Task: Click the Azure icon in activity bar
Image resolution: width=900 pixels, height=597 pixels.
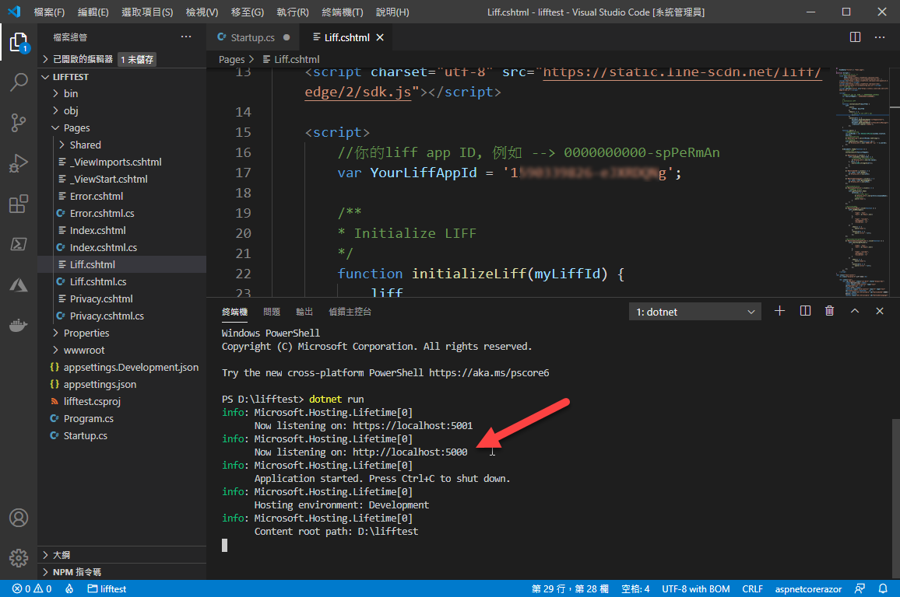Action: click(x=18, y=285)
